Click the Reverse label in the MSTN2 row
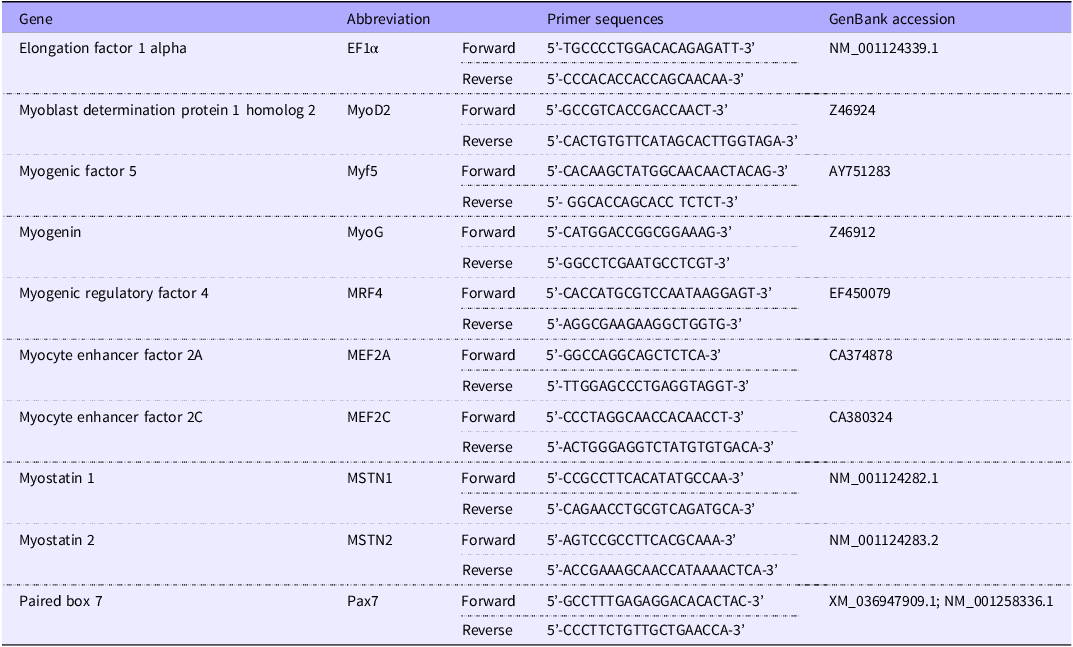 [487, 570]
